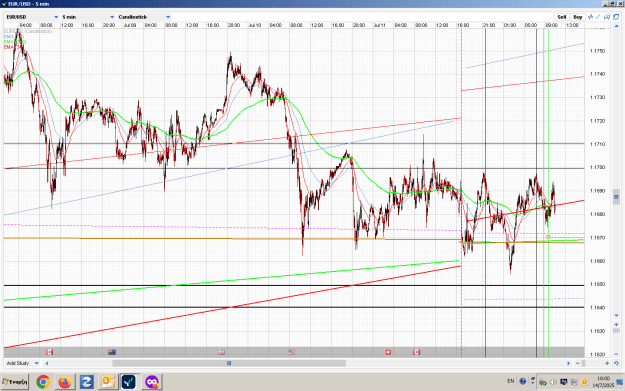Screen dimensions: 625x391
Task: Open the purple infinity app in taskbar
Action: point(151,382)
